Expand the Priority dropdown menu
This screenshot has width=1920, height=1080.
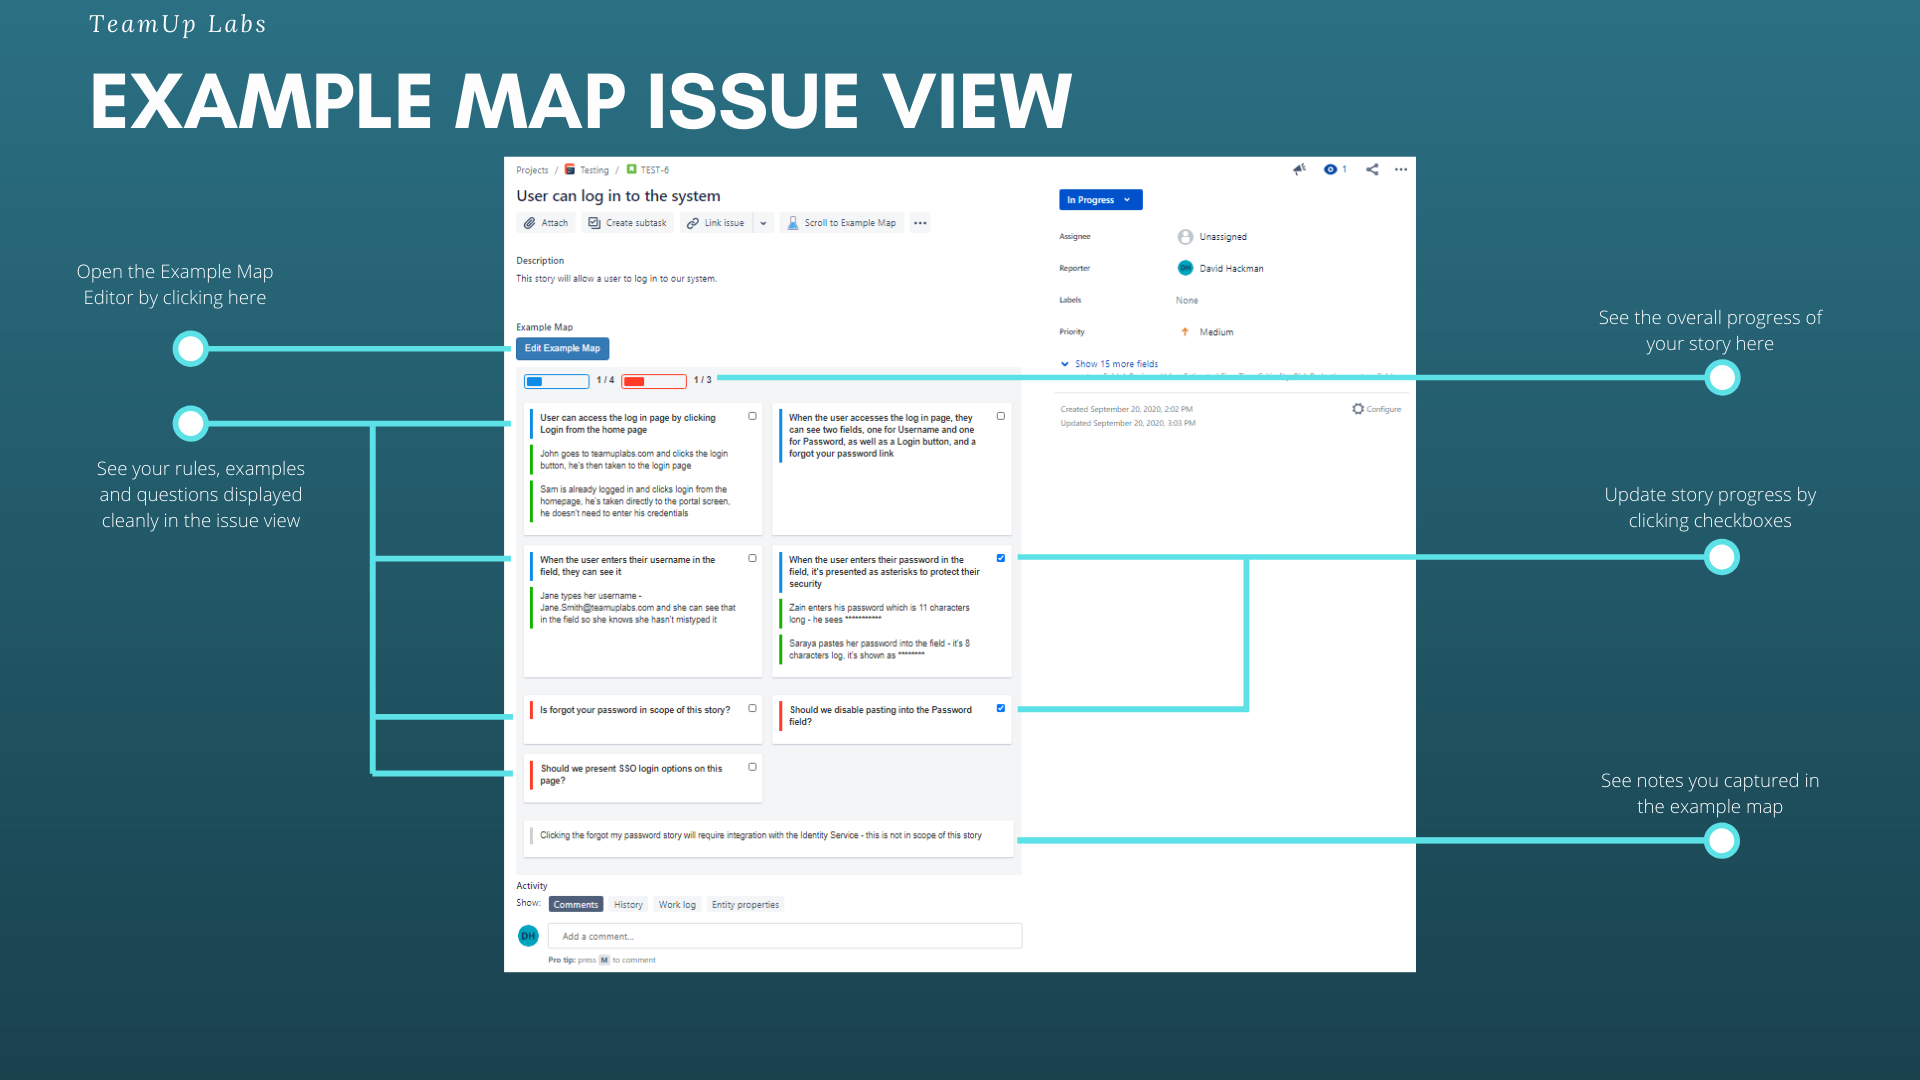[1215, 331]
